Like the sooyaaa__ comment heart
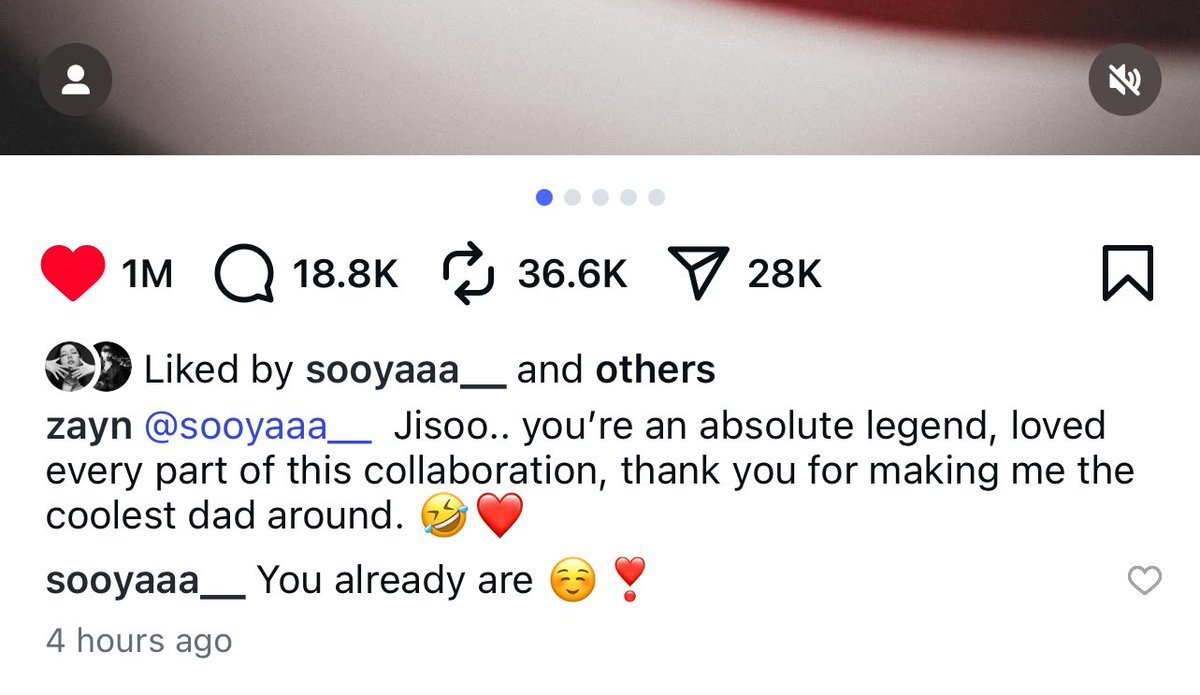 1144,580
